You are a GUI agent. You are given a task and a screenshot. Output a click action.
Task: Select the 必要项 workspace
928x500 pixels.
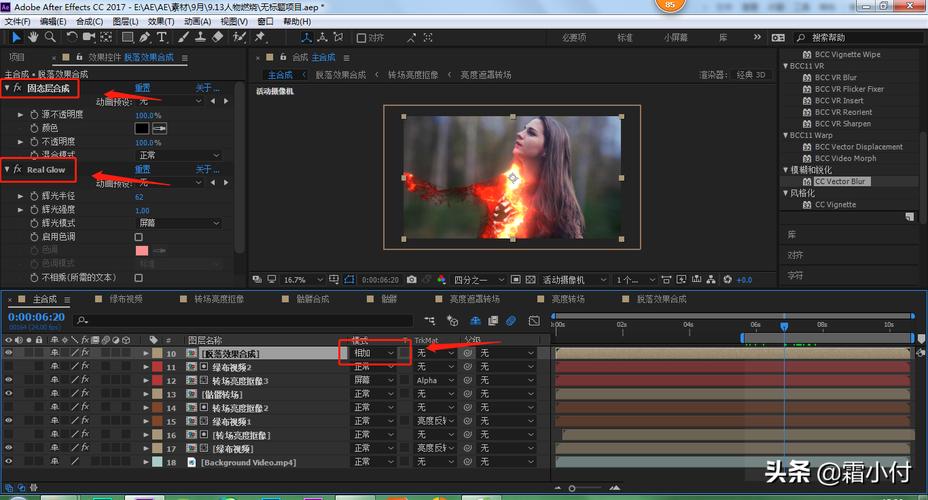coord(573,38)
